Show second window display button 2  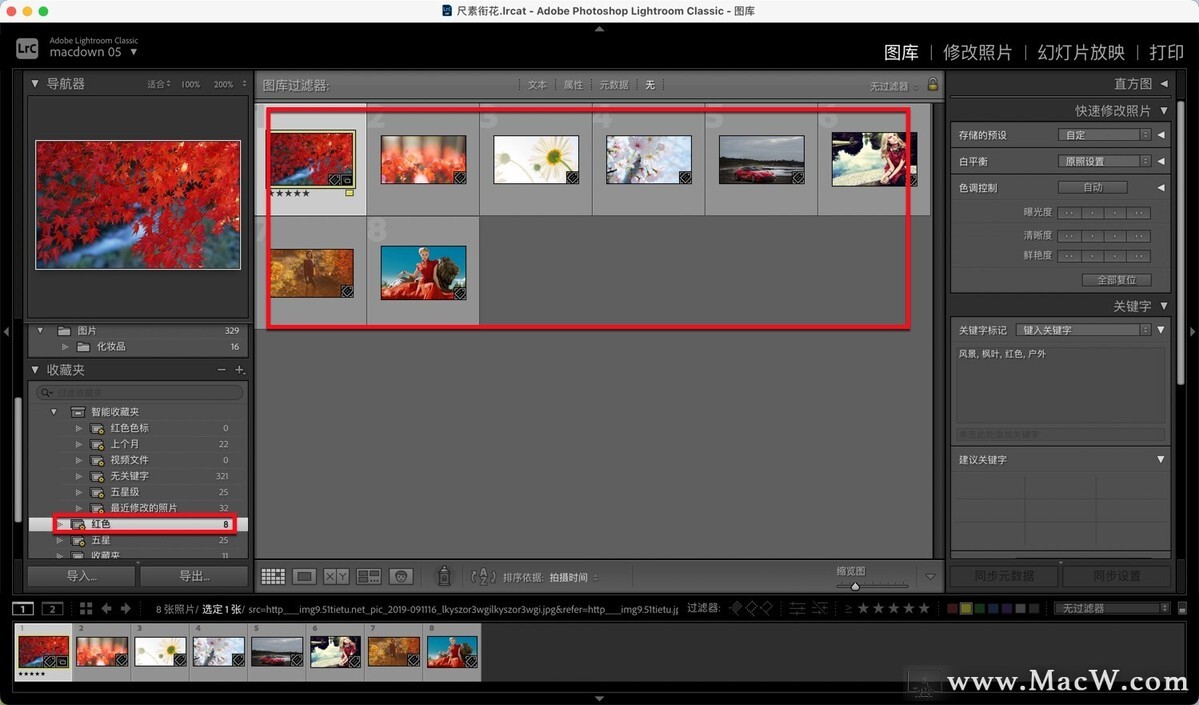pyautogui.click(x=52, y=609)
